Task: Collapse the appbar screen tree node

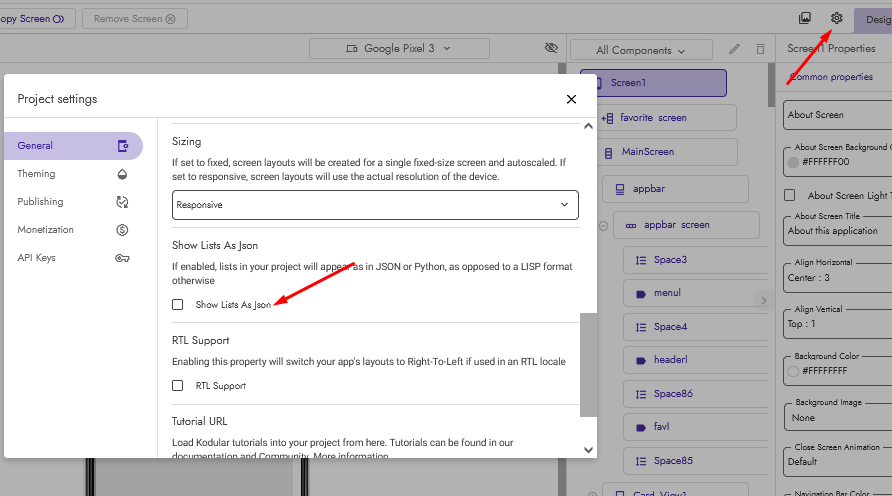Action: click(603, 226)
